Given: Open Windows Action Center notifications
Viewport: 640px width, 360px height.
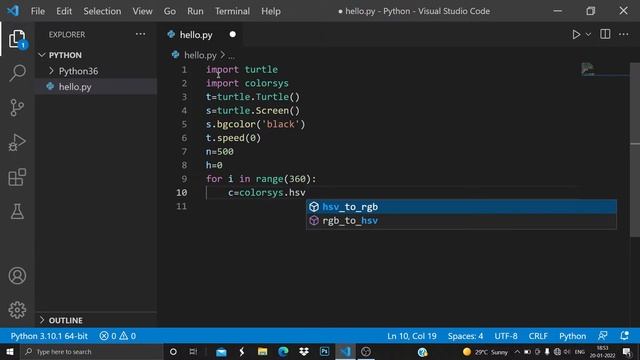Looking at the screenshot, I should (x=627, y=352).
